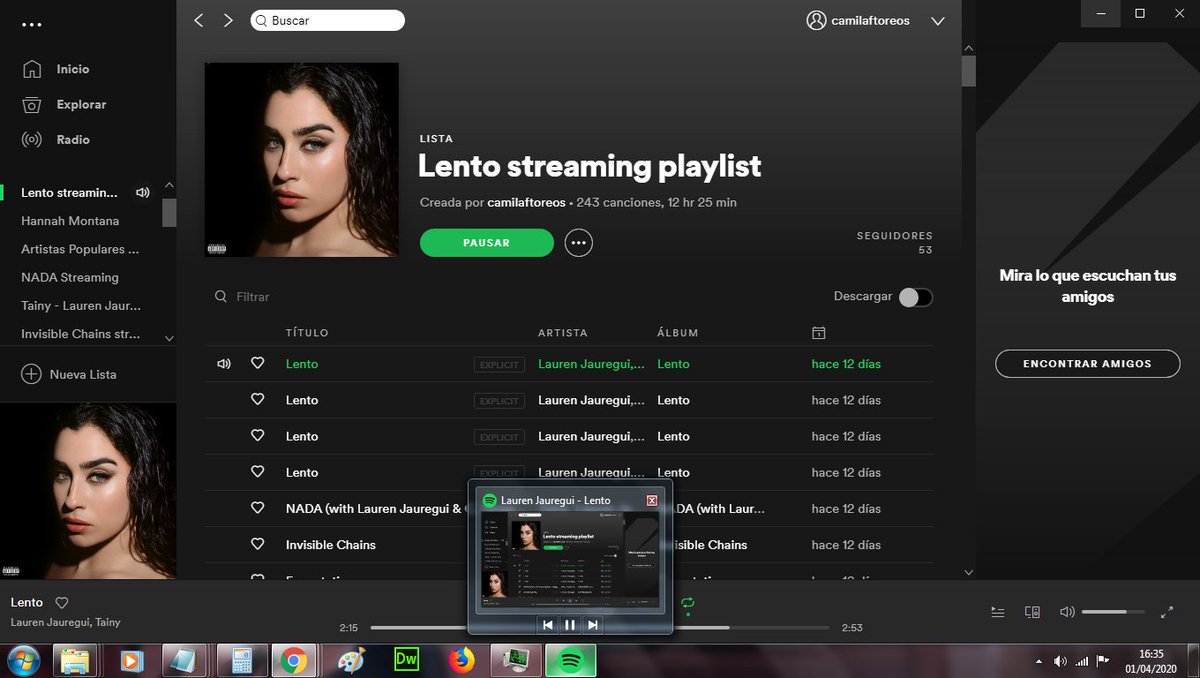1200x678 pixels.
Task: Like the NADA (with Lauren Jauregui) track
Action: coord(257,508)
